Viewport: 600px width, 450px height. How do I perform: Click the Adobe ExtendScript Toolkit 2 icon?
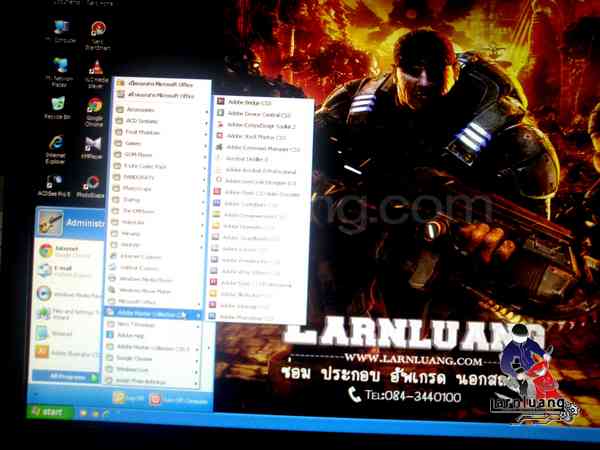(220, 124)
